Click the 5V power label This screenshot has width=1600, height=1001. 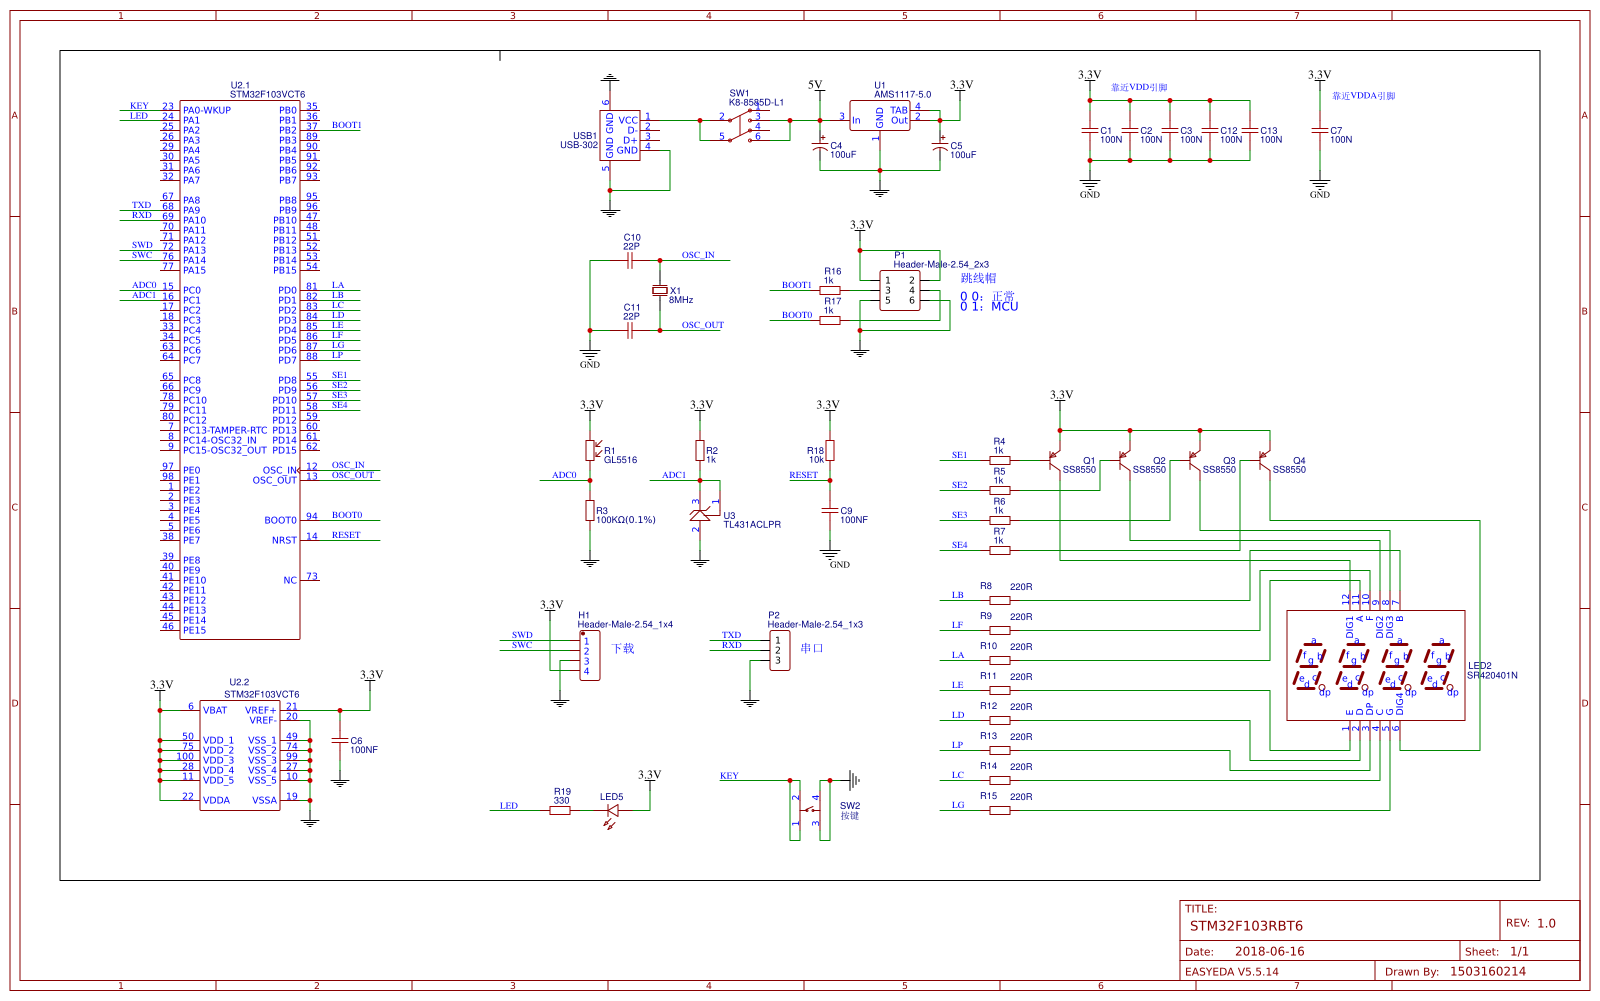pos(815,86)
